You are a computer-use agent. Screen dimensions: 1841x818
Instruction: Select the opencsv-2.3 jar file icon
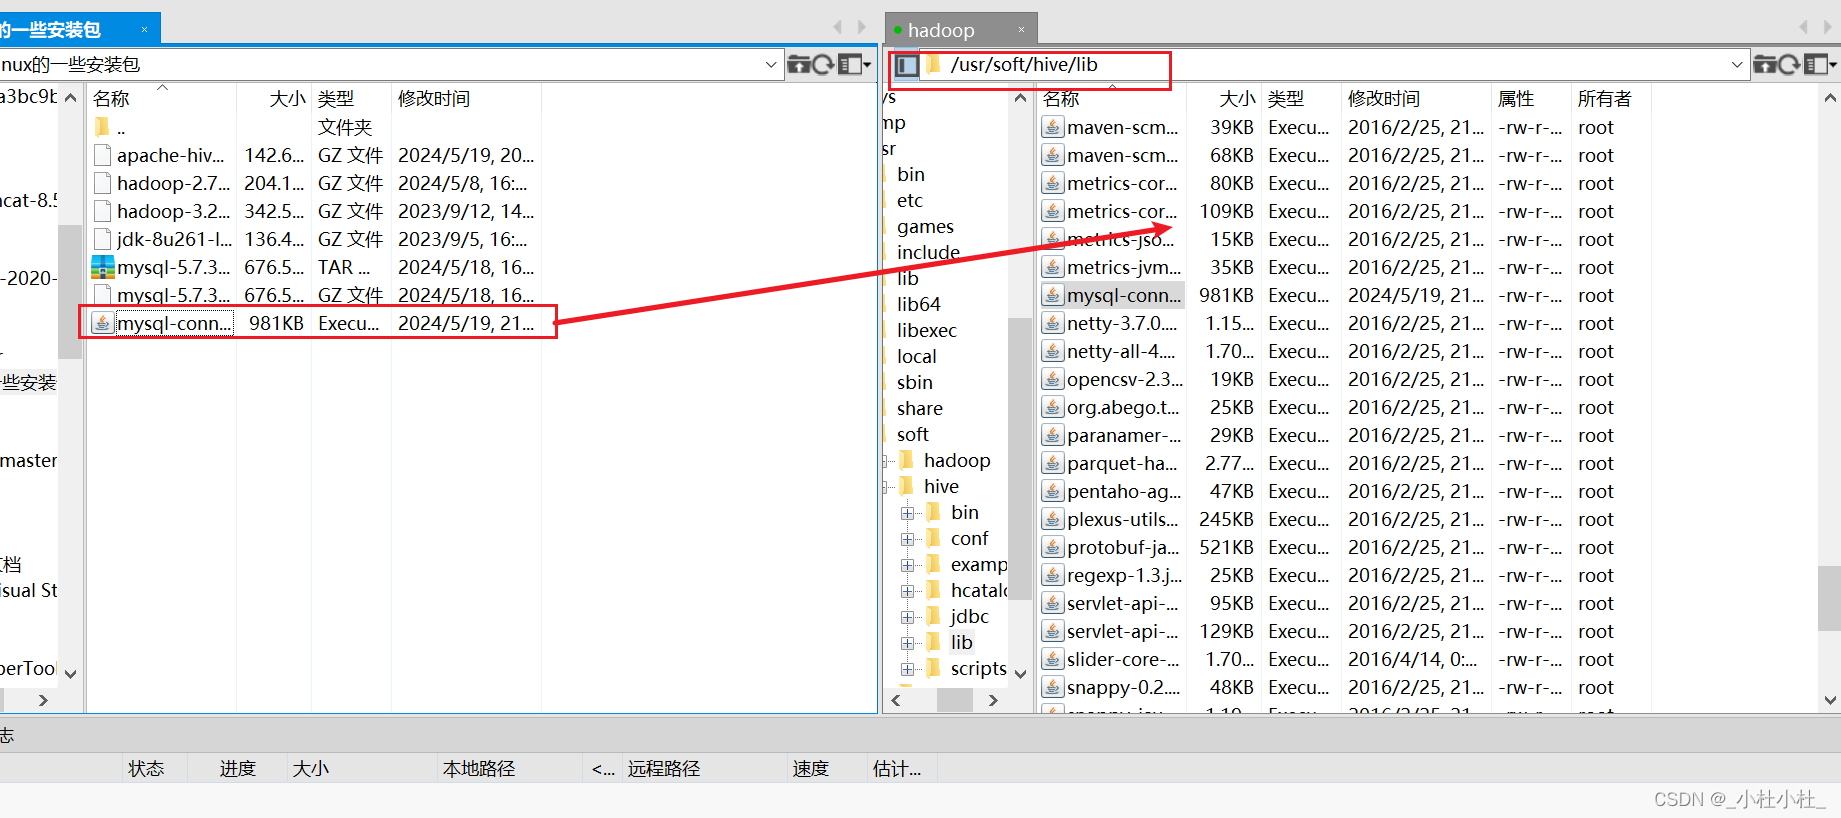(x=1052, y=379)
